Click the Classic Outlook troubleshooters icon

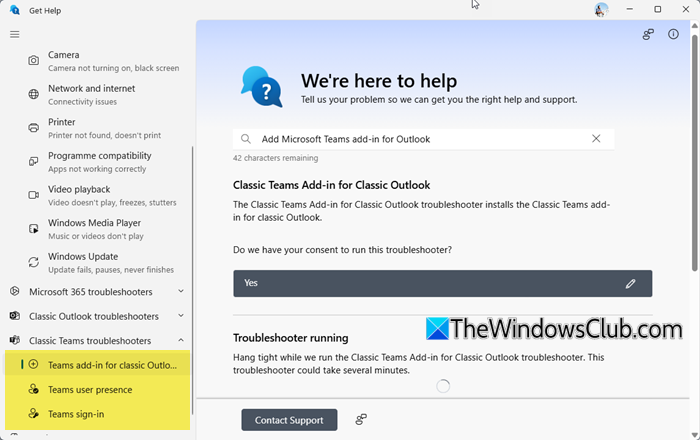tap(15, 316)
